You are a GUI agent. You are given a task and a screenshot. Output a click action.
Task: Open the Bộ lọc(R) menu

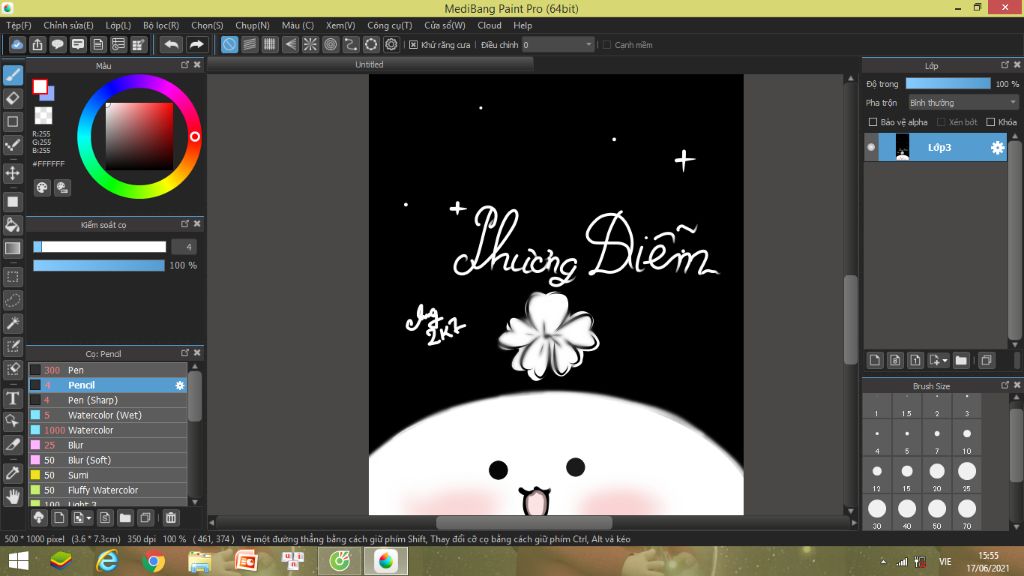pos(161,25)
